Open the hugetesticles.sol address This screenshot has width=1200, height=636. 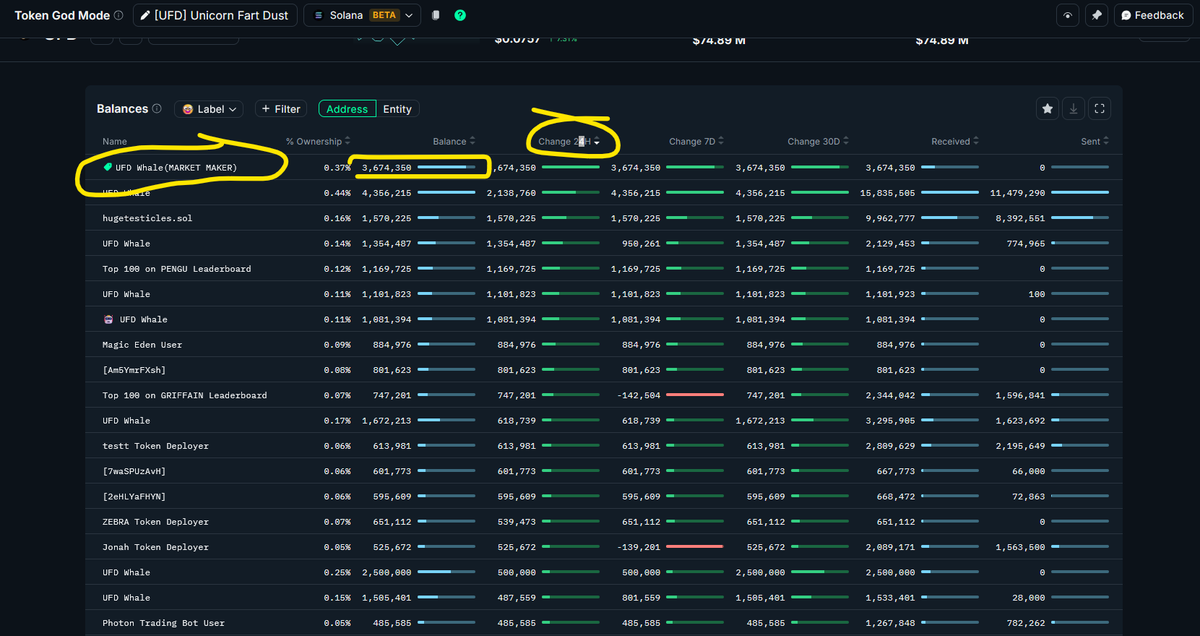pos(147,218)
